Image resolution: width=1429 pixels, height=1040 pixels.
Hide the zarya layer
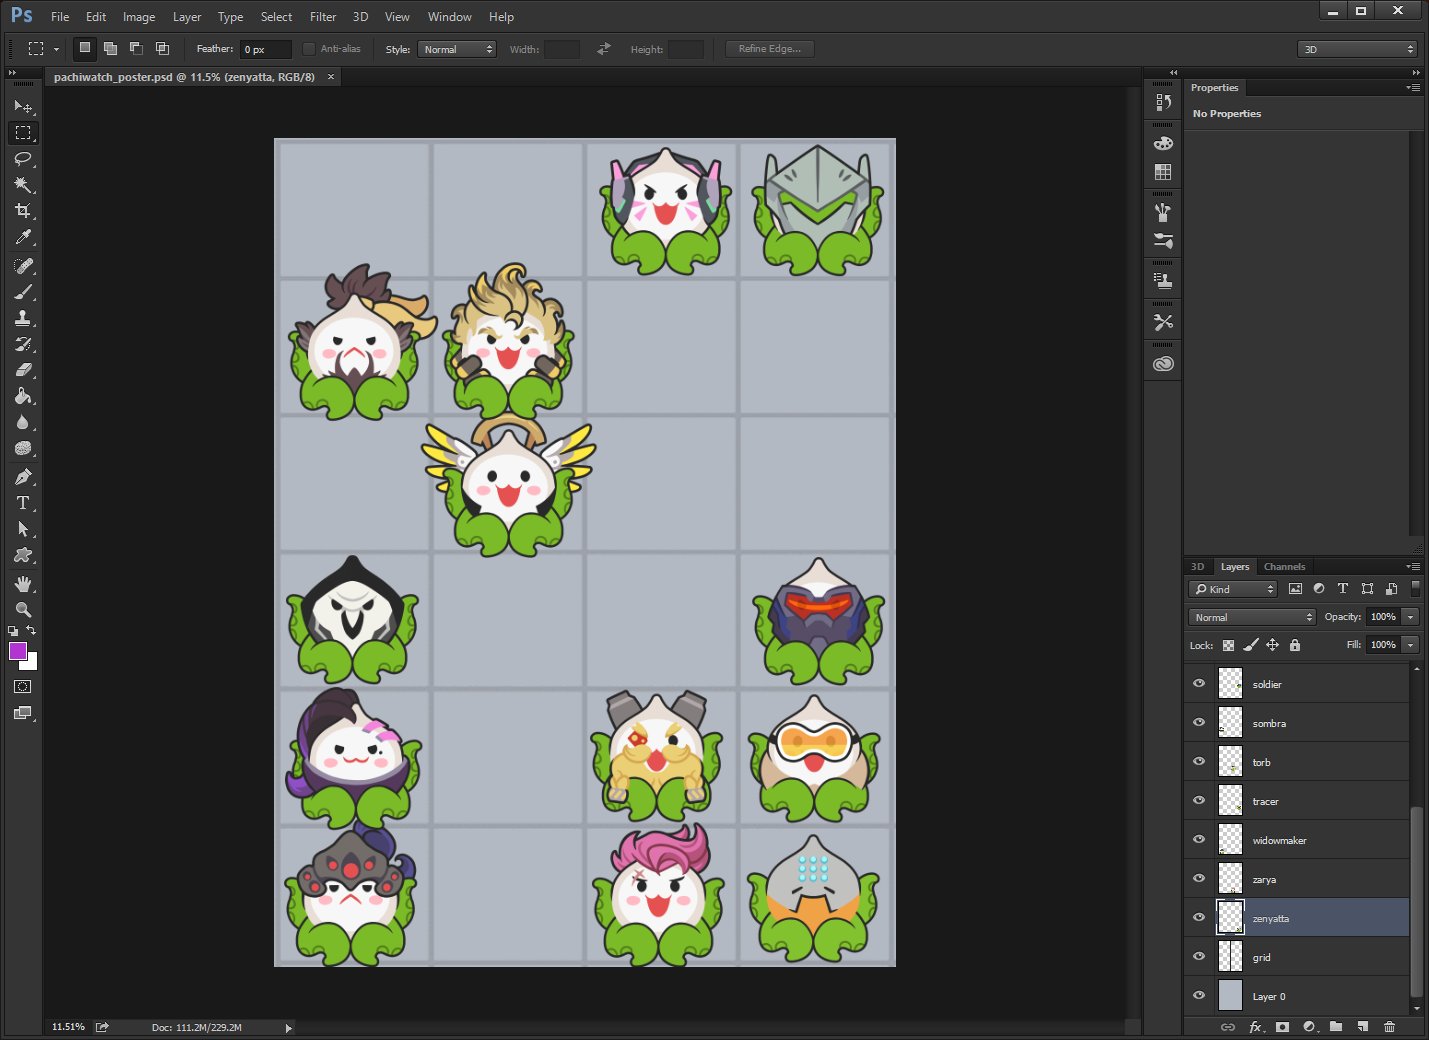[1199, 879]
